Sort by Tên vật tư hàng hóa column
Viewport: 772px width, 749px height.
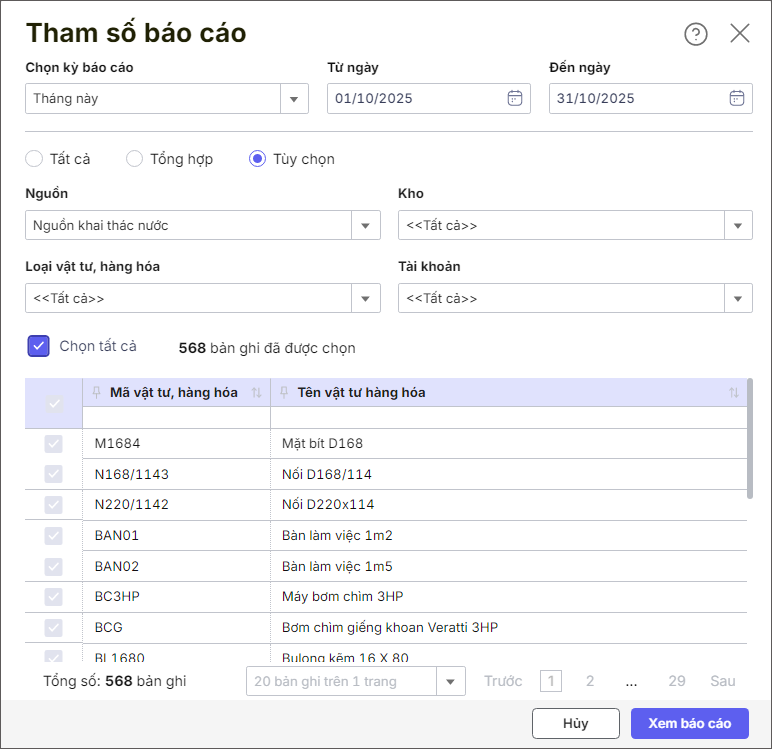click(734, 393)
